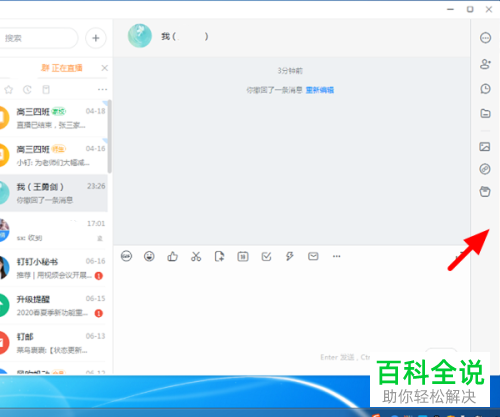Viewport: 500px width, 417px height.
Task: Open the chat files folder icon
Action: click(x=485, y=113)
